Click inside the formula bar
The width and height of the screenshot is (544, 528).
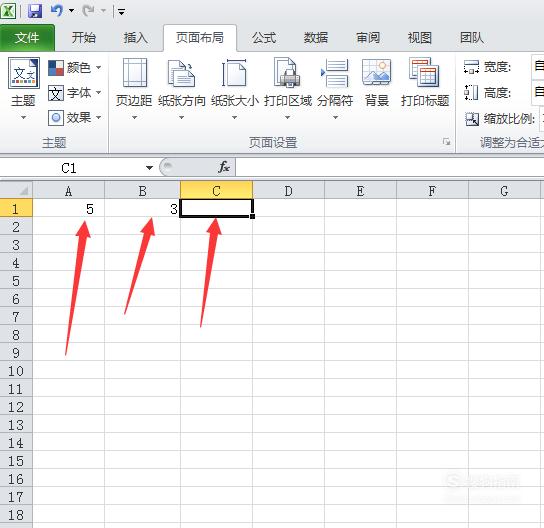(390, 168)
